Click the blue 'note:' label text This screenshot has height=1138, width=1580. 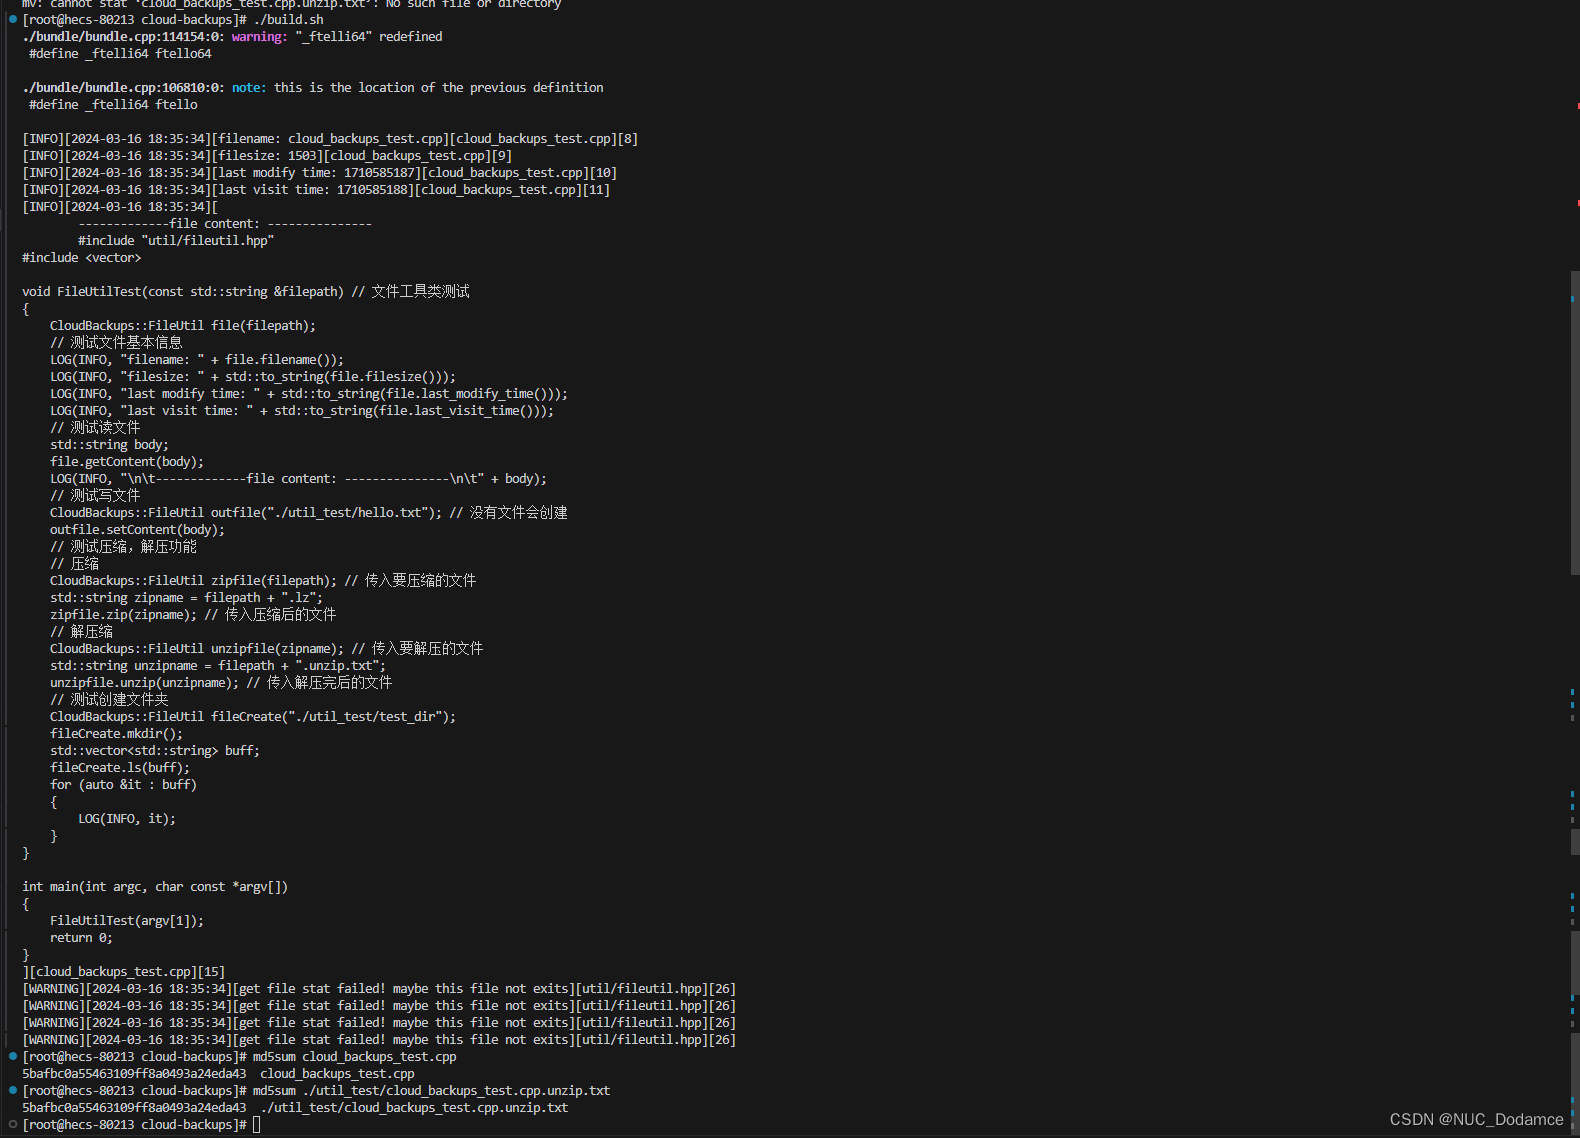[249, 87]
